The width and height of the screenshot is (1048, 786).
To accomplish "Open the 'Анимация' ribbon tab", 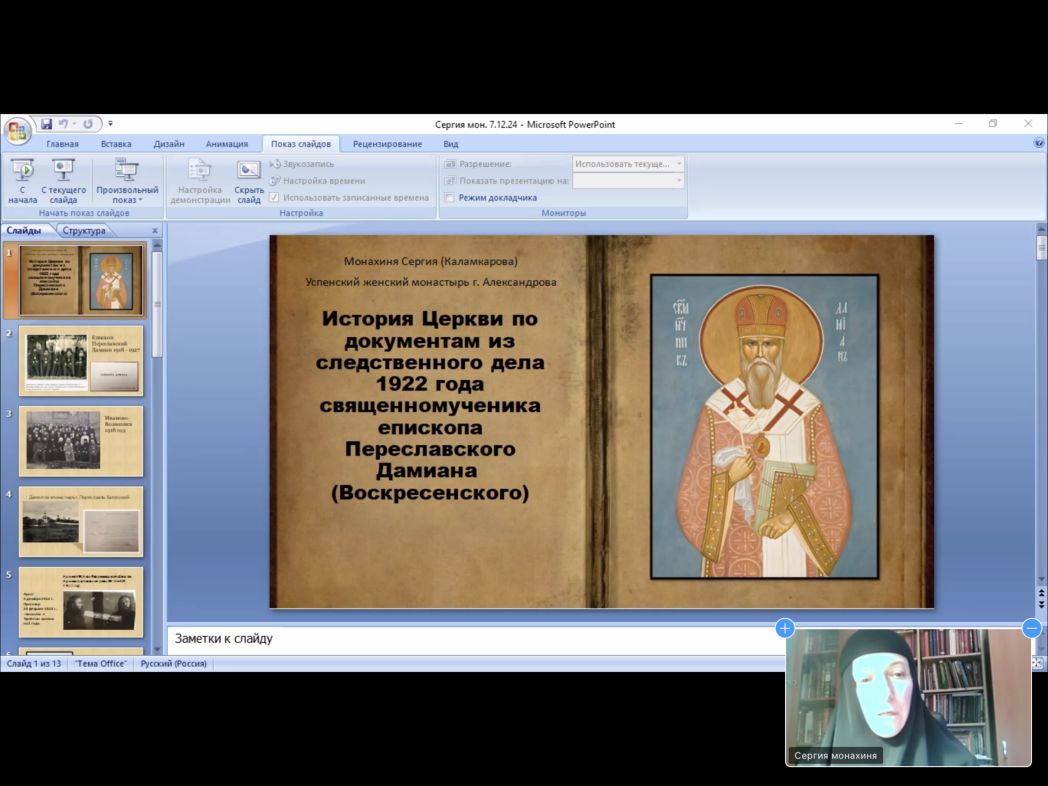I will coord(227,144).
